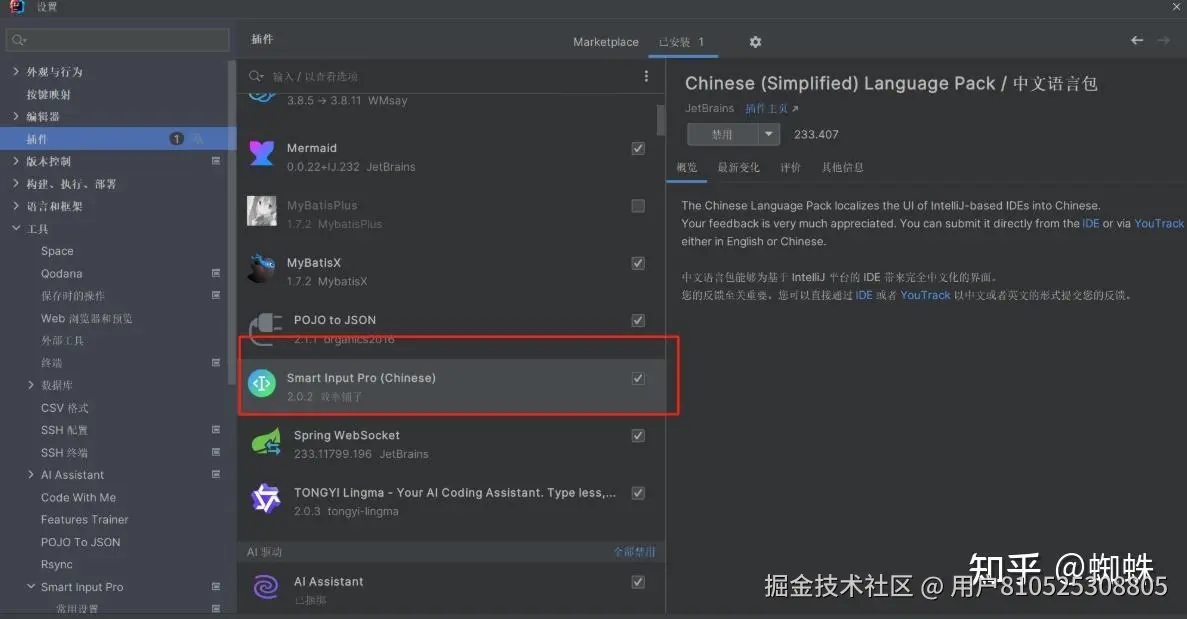Expand the 编辑器 settings group
1187x619 pixels.
[16, 116]
